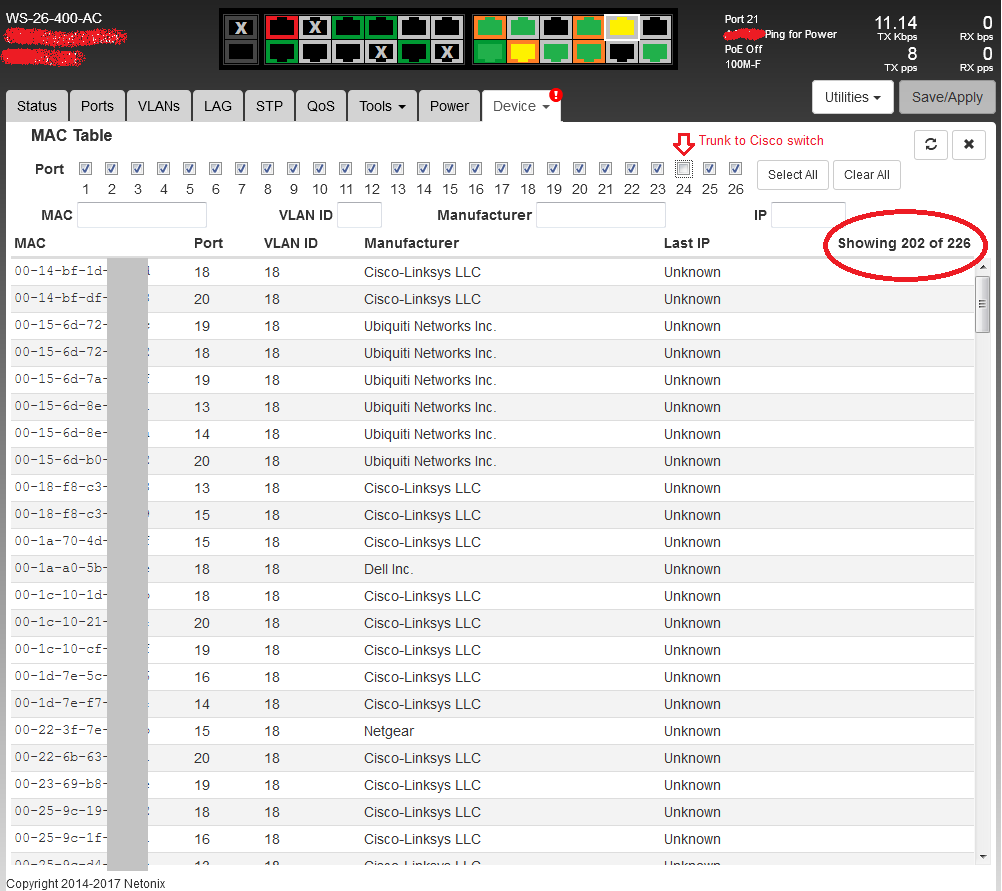Expand the Device tab dropdown
Viewport: 1002px width, 891px height.
click(x=521, y=106)
